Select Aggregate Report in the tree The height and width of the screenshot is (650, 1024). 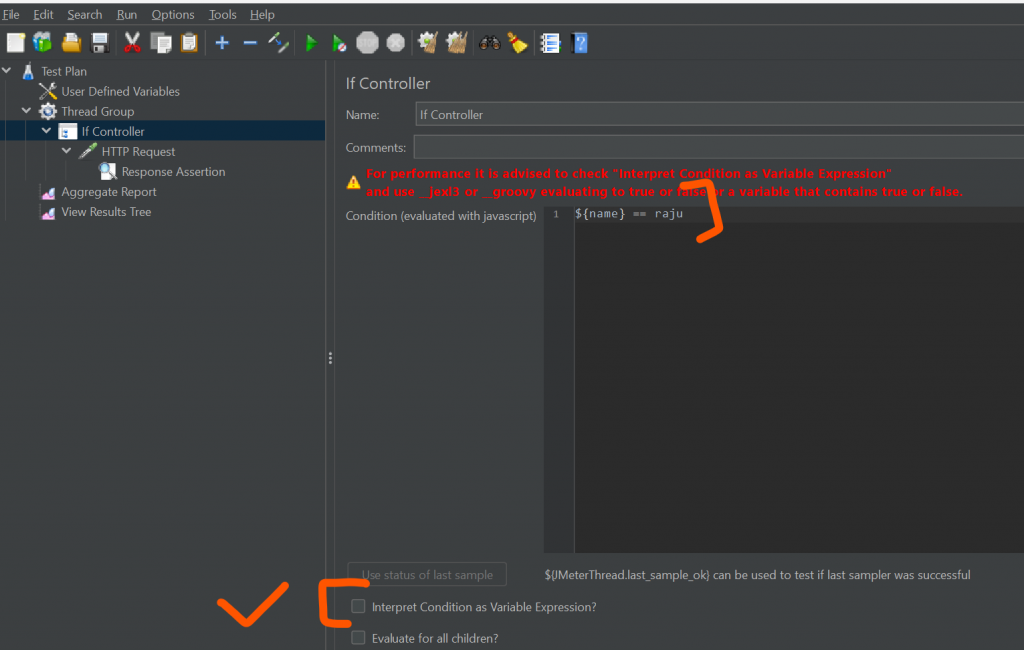(108, 192)
